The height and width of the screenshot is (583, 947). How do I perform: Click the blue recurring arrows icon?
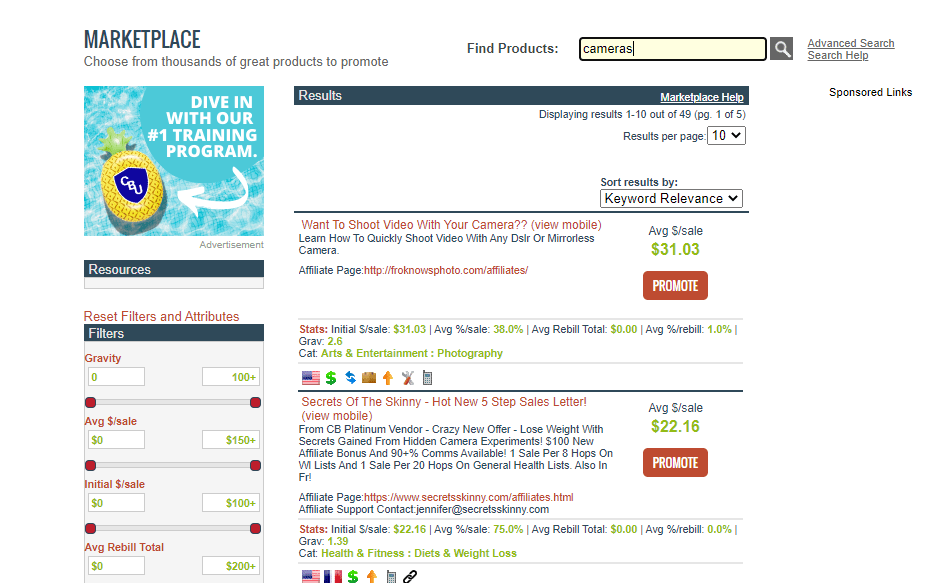click(x=350, y=378)
